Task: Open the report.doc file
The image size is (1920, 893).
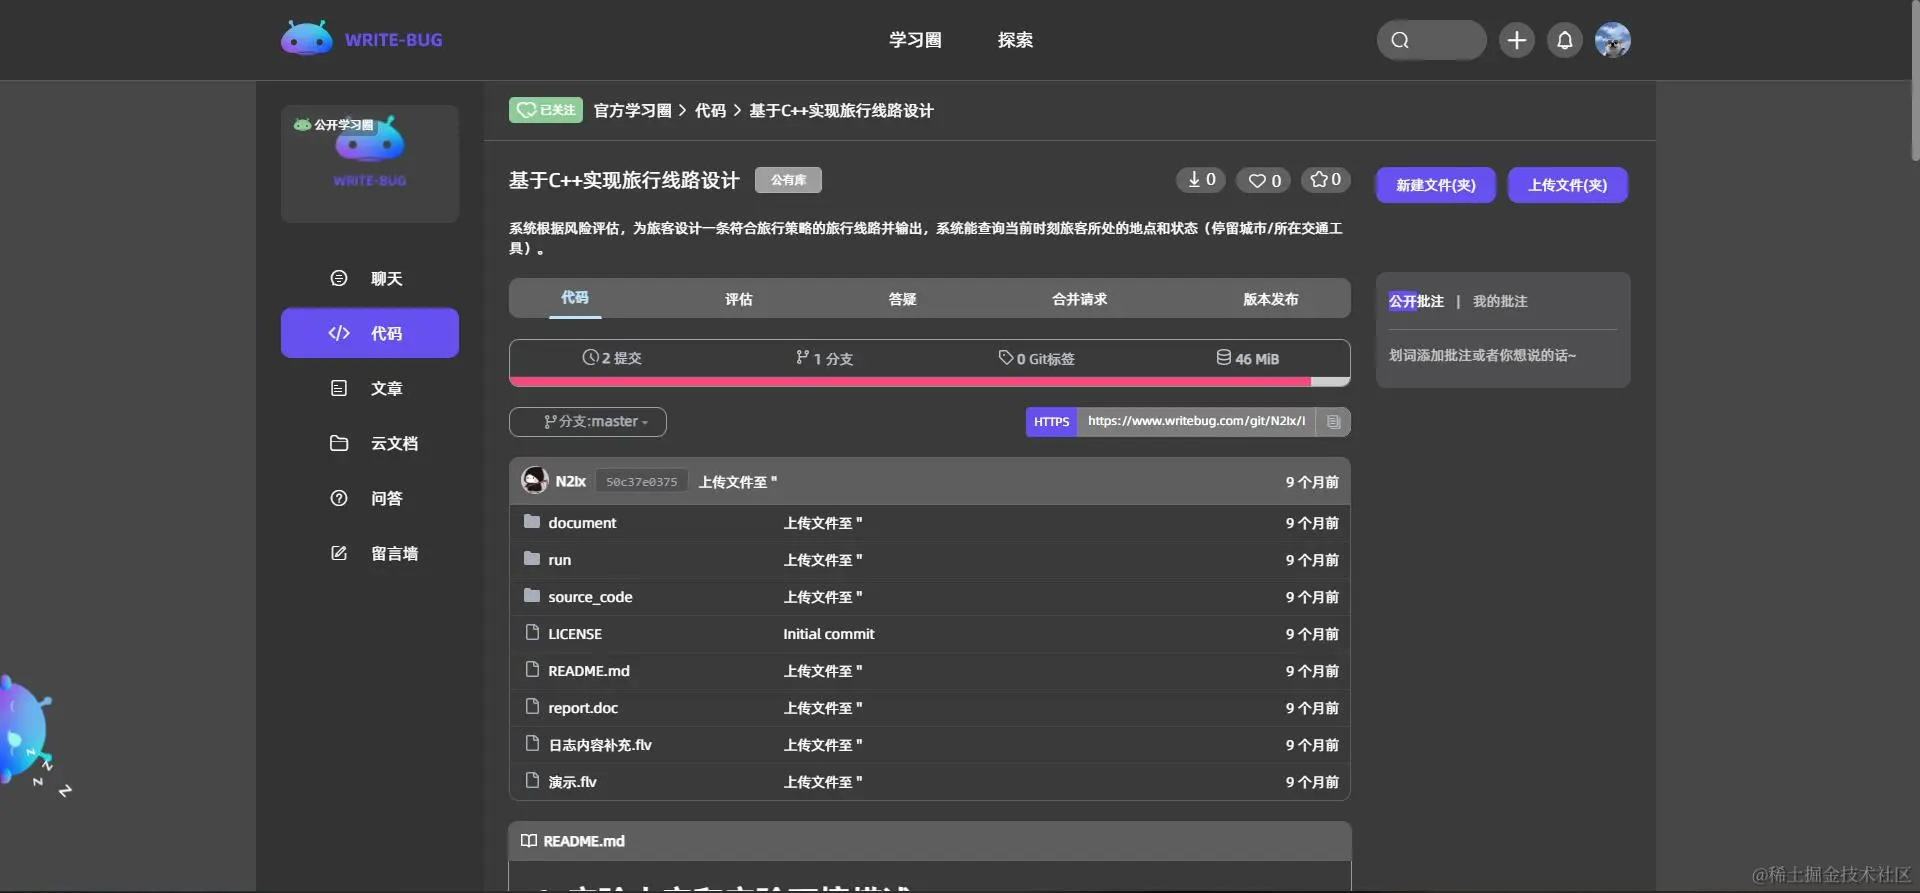Action: [x=583, y=708]
